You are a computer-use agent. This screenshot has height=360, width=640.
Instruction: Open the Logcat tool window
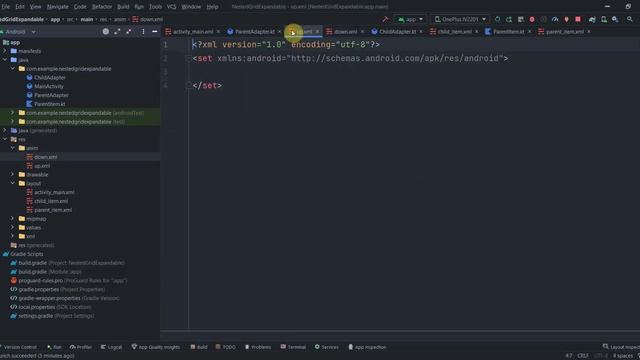[x=111, y=347]
